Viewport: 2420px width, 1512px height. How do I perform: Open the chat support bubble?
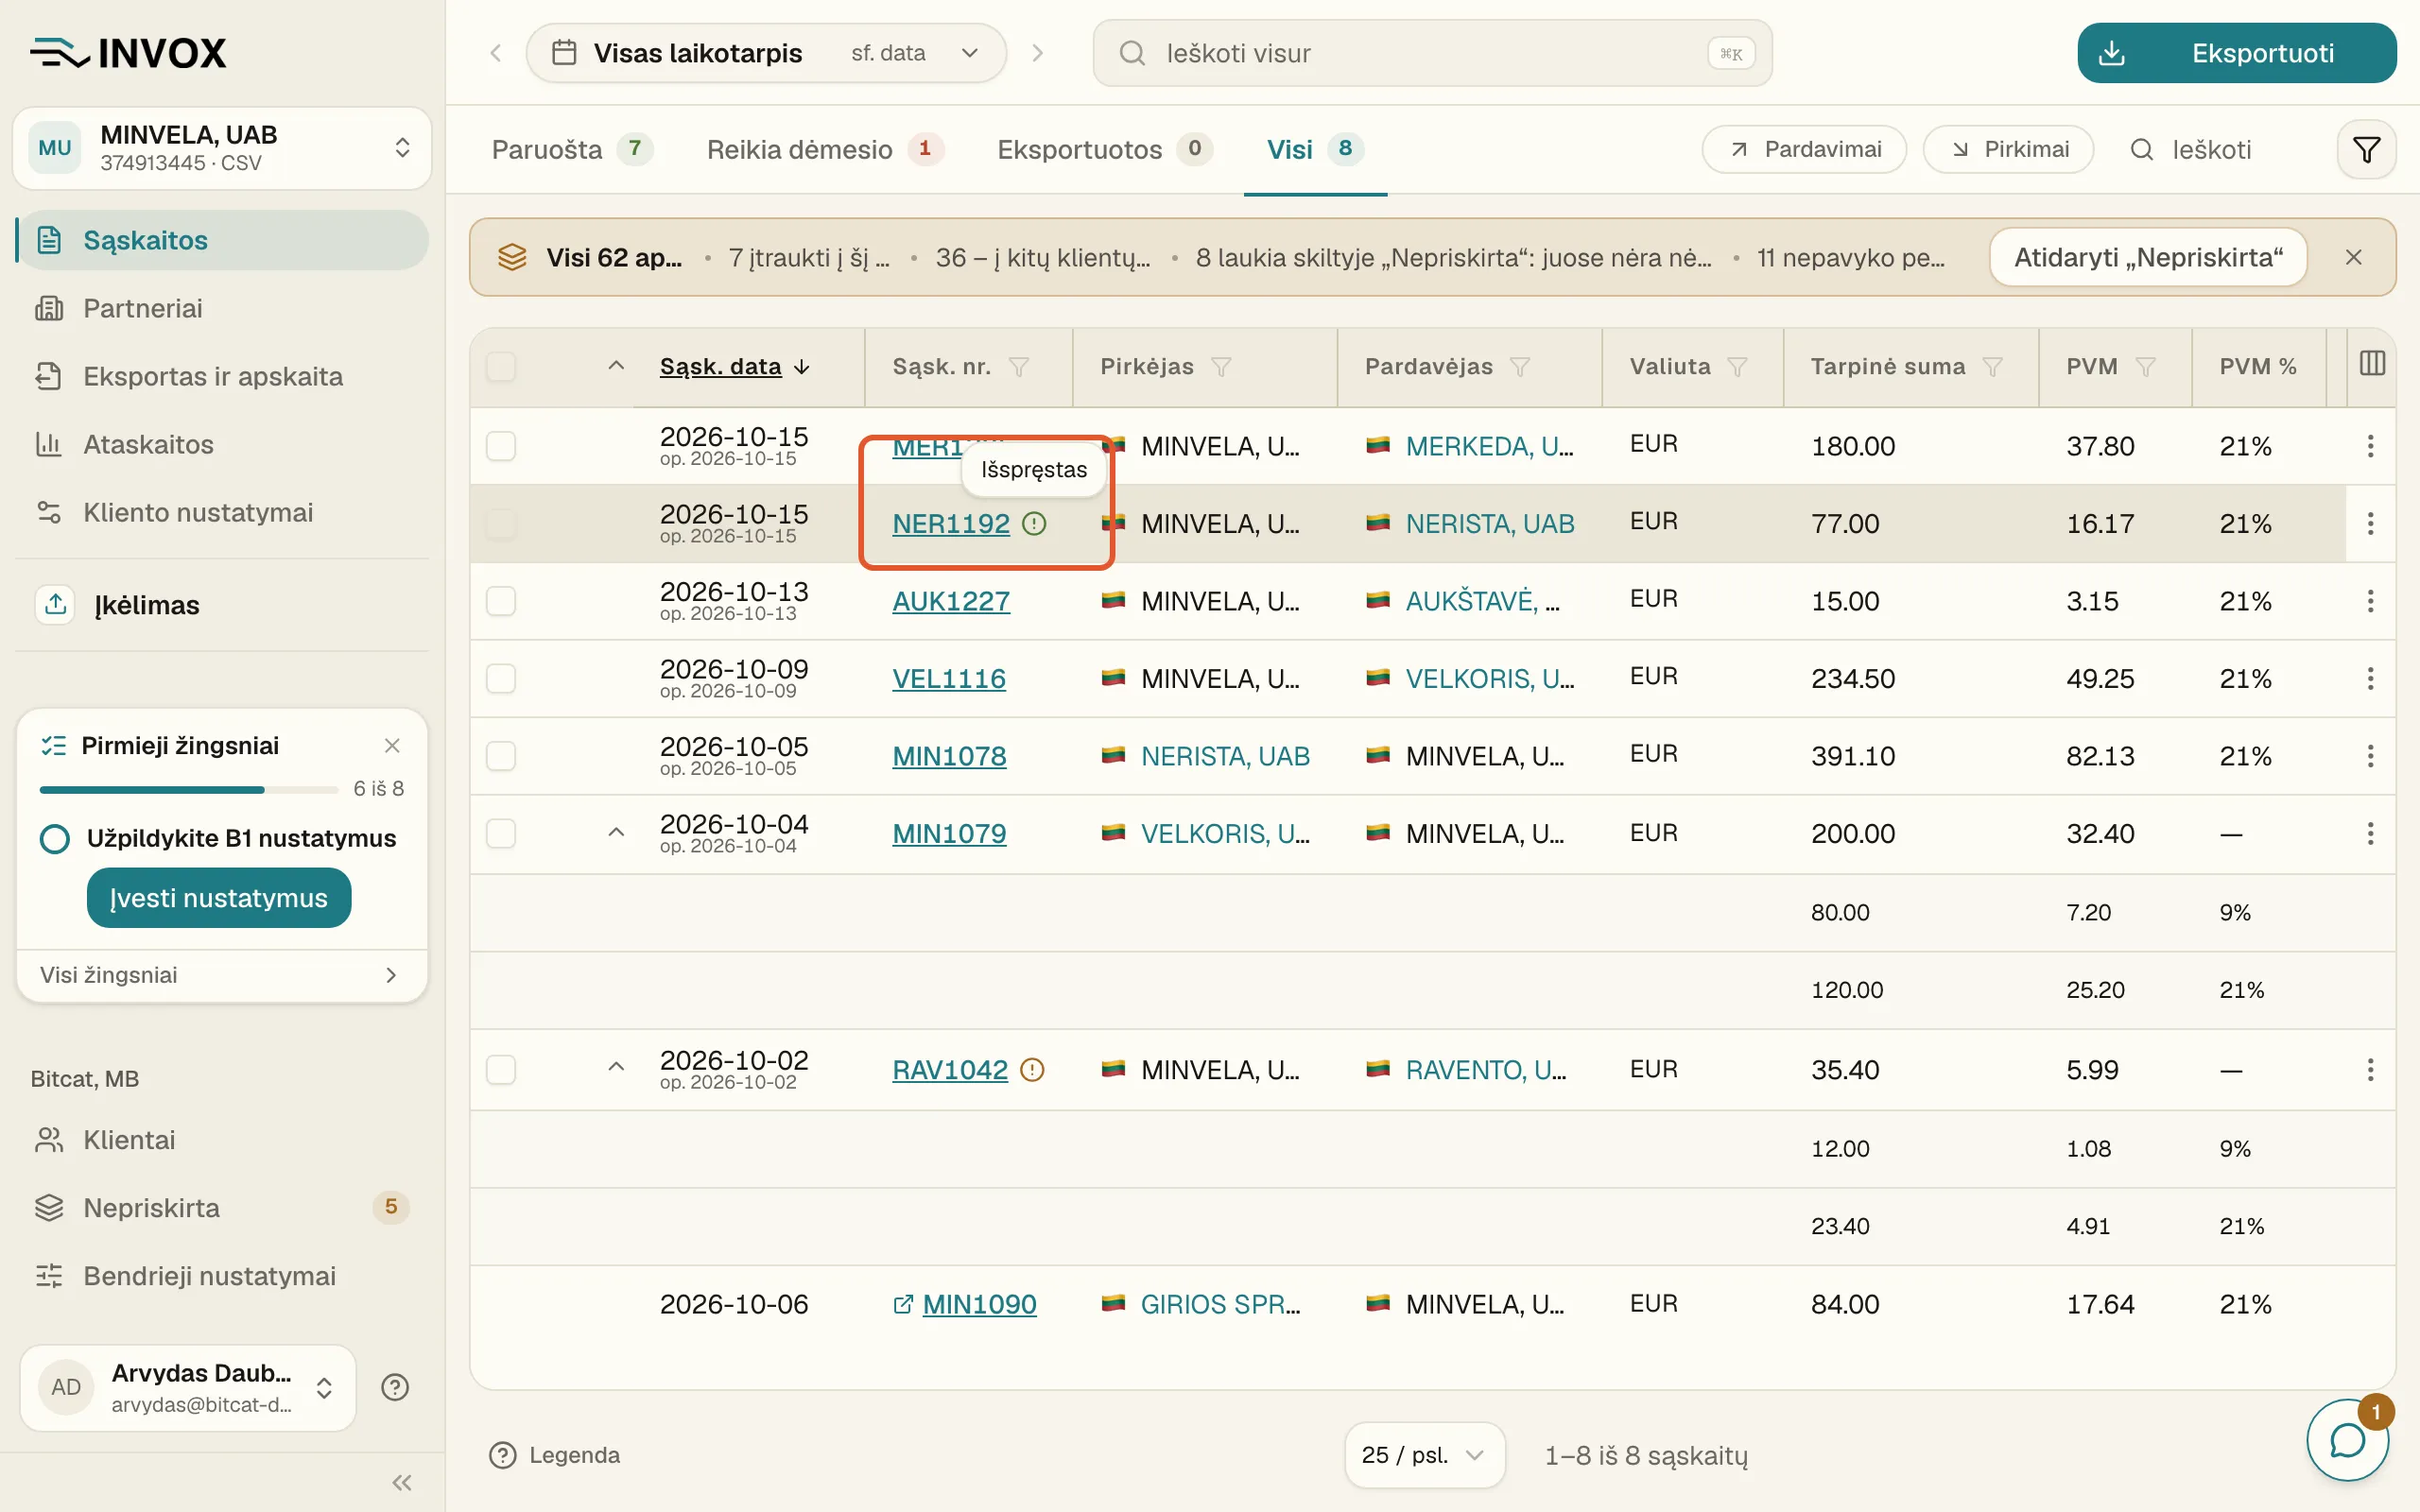2347,1440
